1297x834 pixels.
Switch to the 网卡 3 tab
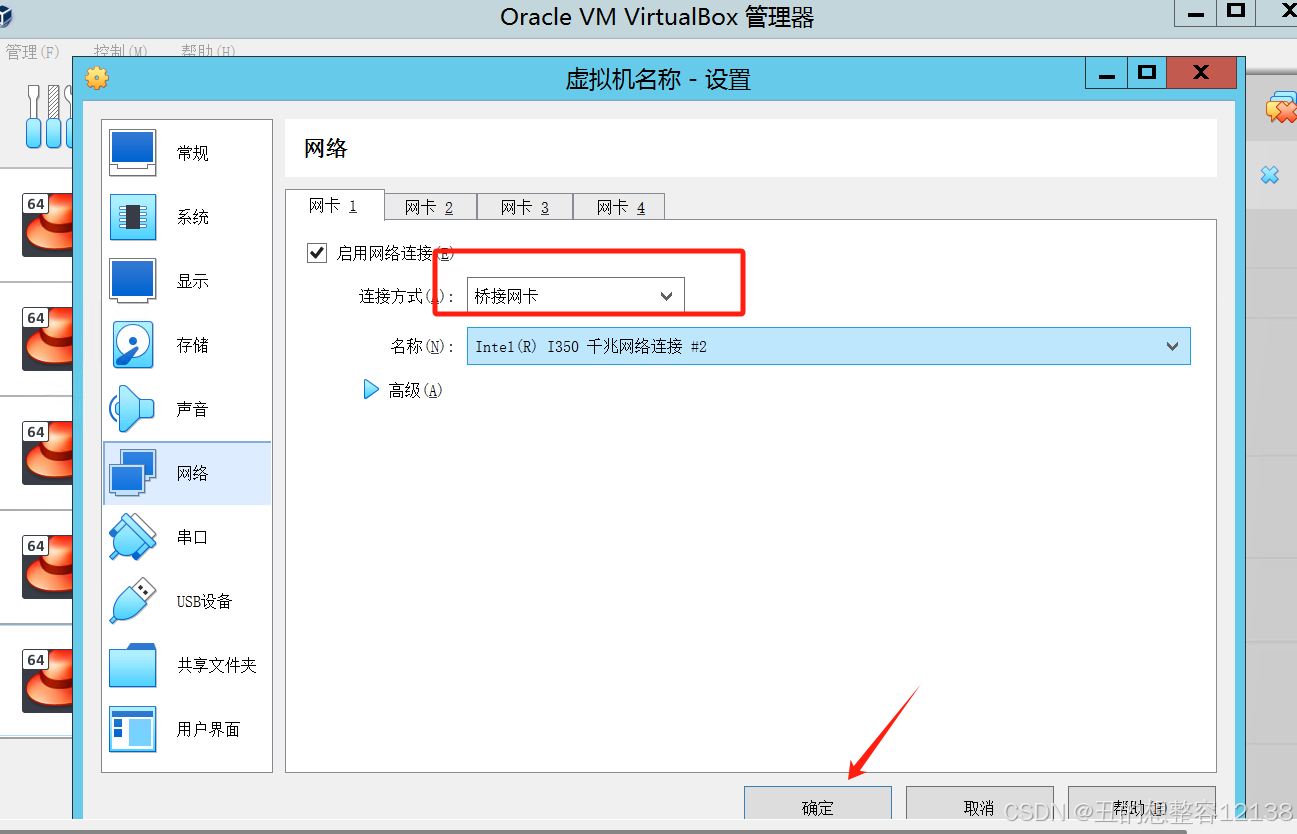(x=525, y=207)
